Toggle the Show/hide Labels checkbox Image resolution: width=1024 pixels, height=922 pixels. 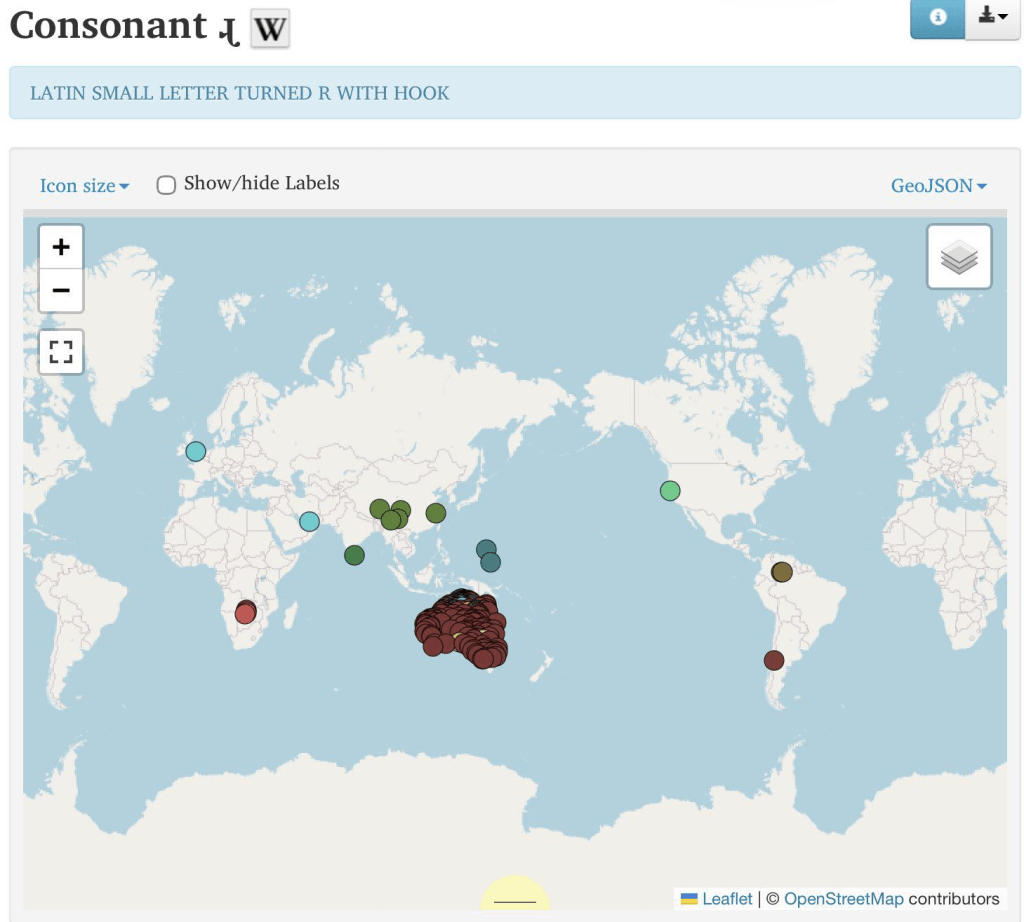coord(167,185)
